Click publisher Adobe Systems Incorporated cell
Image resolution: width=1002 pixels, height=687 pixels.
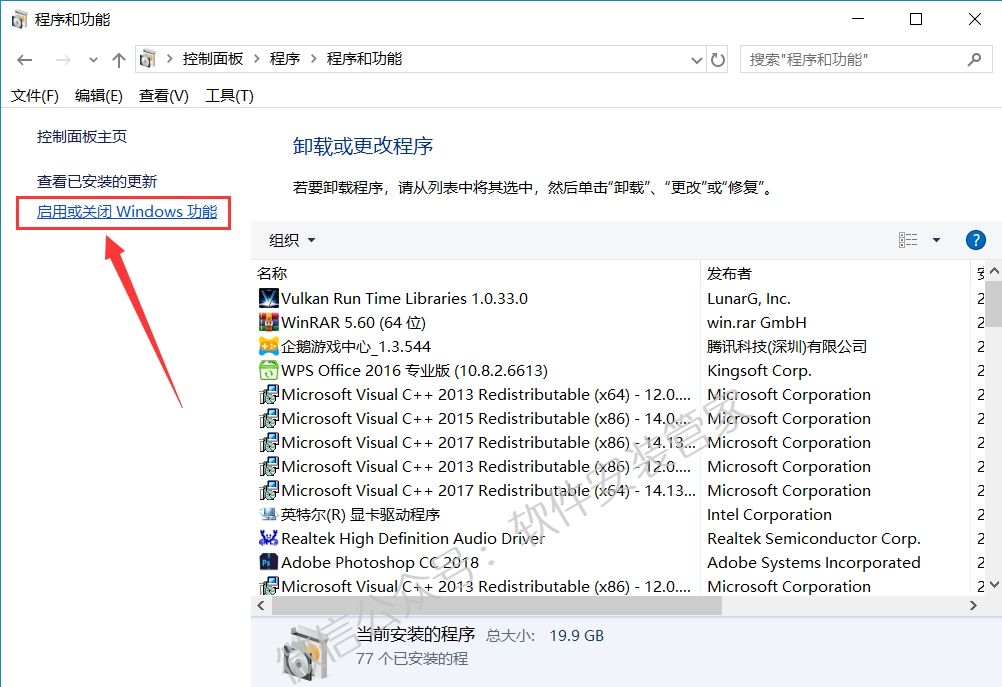click(x=813, y=562)
